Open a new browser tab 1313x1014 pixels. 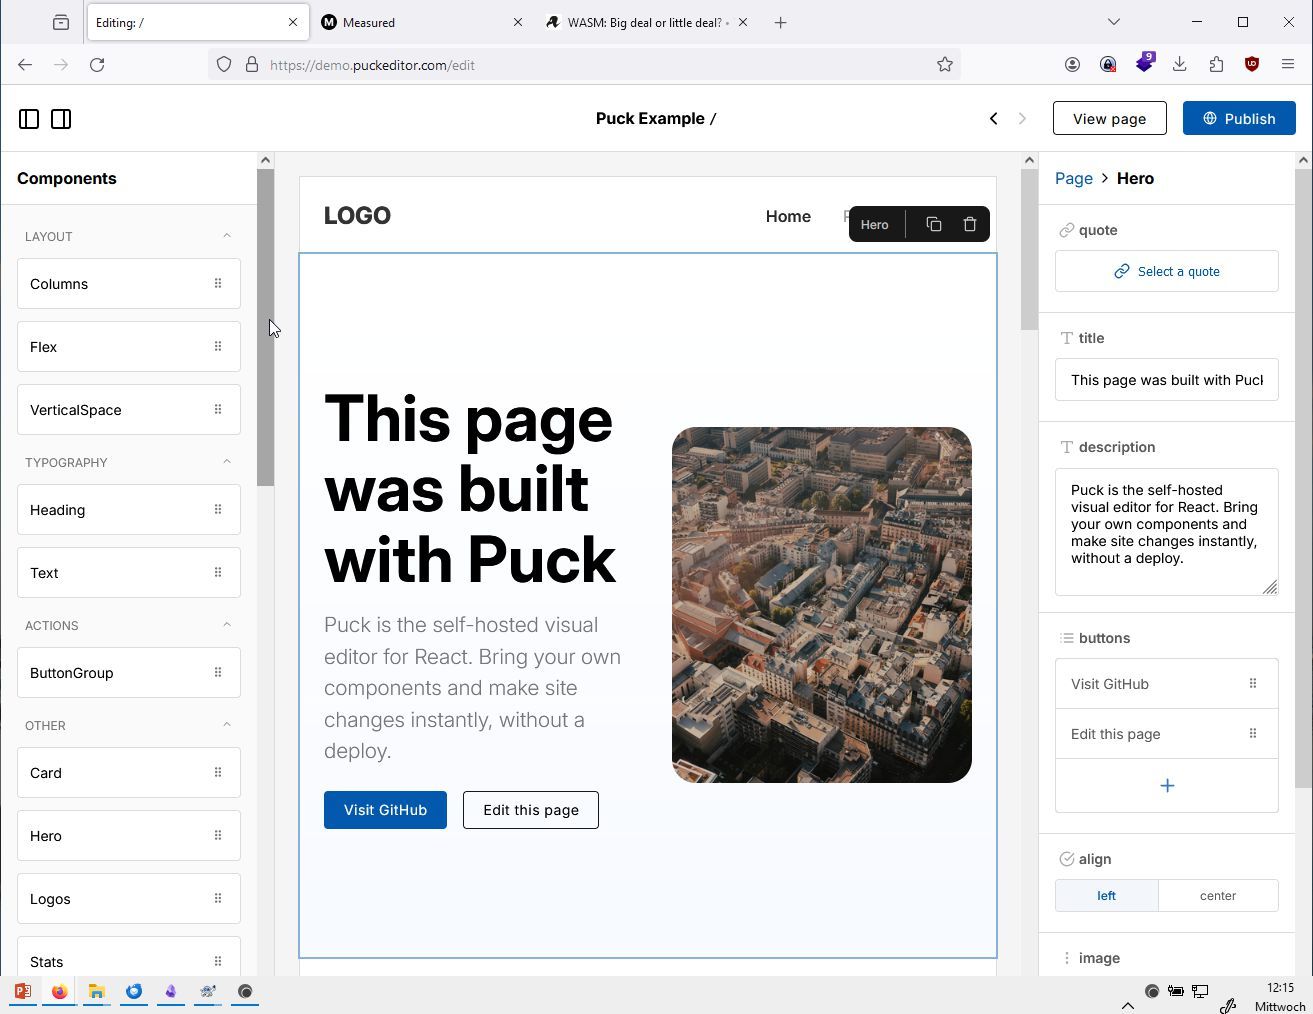pyautogui.click(x=781, y=22)
